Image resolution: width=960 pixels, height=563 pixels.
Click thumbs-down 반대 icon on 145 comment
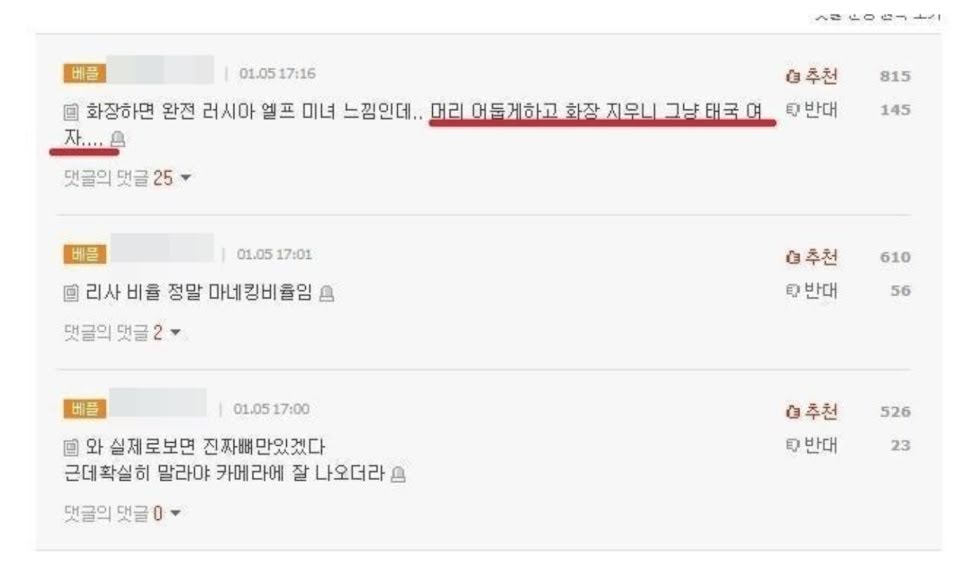793,110
